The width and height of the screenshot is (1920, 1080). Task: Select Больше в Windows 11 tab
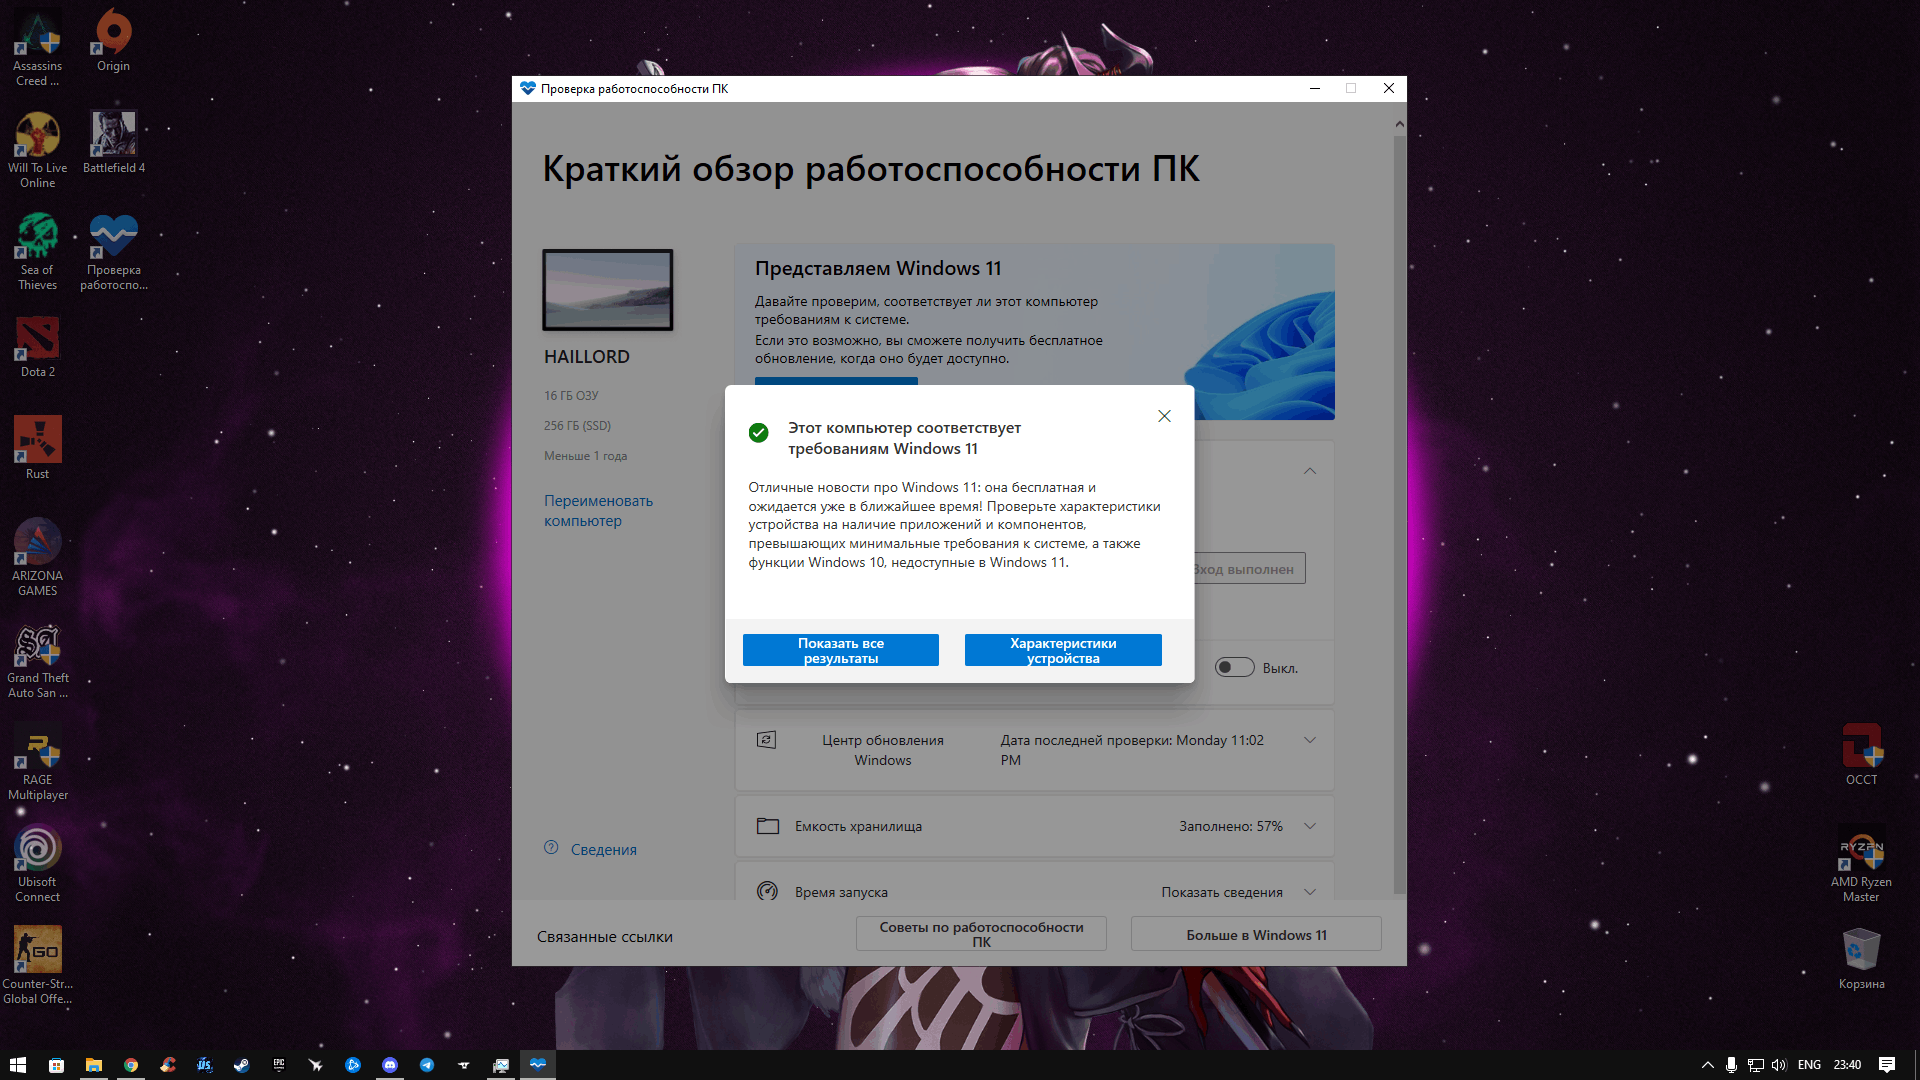1254,935
